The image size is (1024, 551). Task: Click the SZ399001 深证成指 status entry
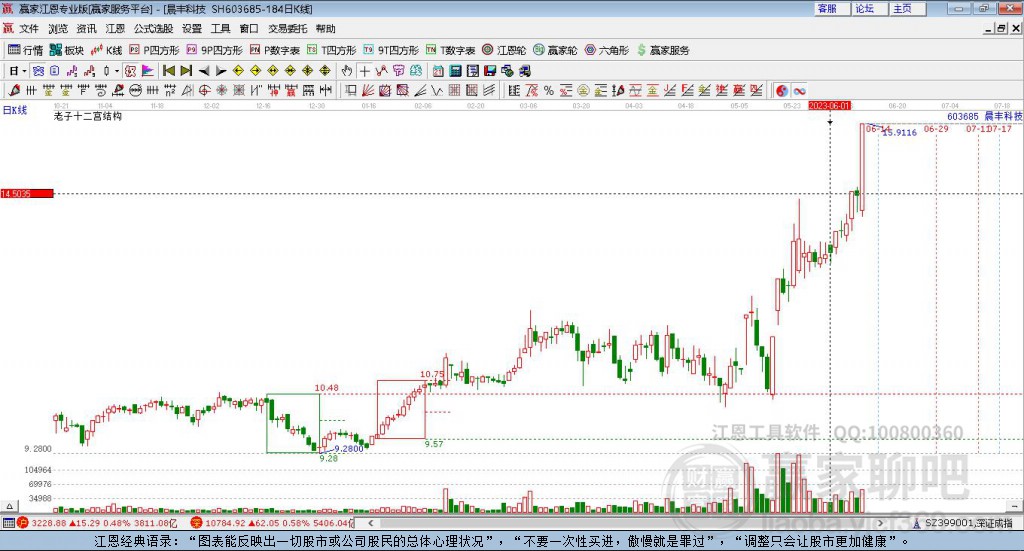point(968,523)
